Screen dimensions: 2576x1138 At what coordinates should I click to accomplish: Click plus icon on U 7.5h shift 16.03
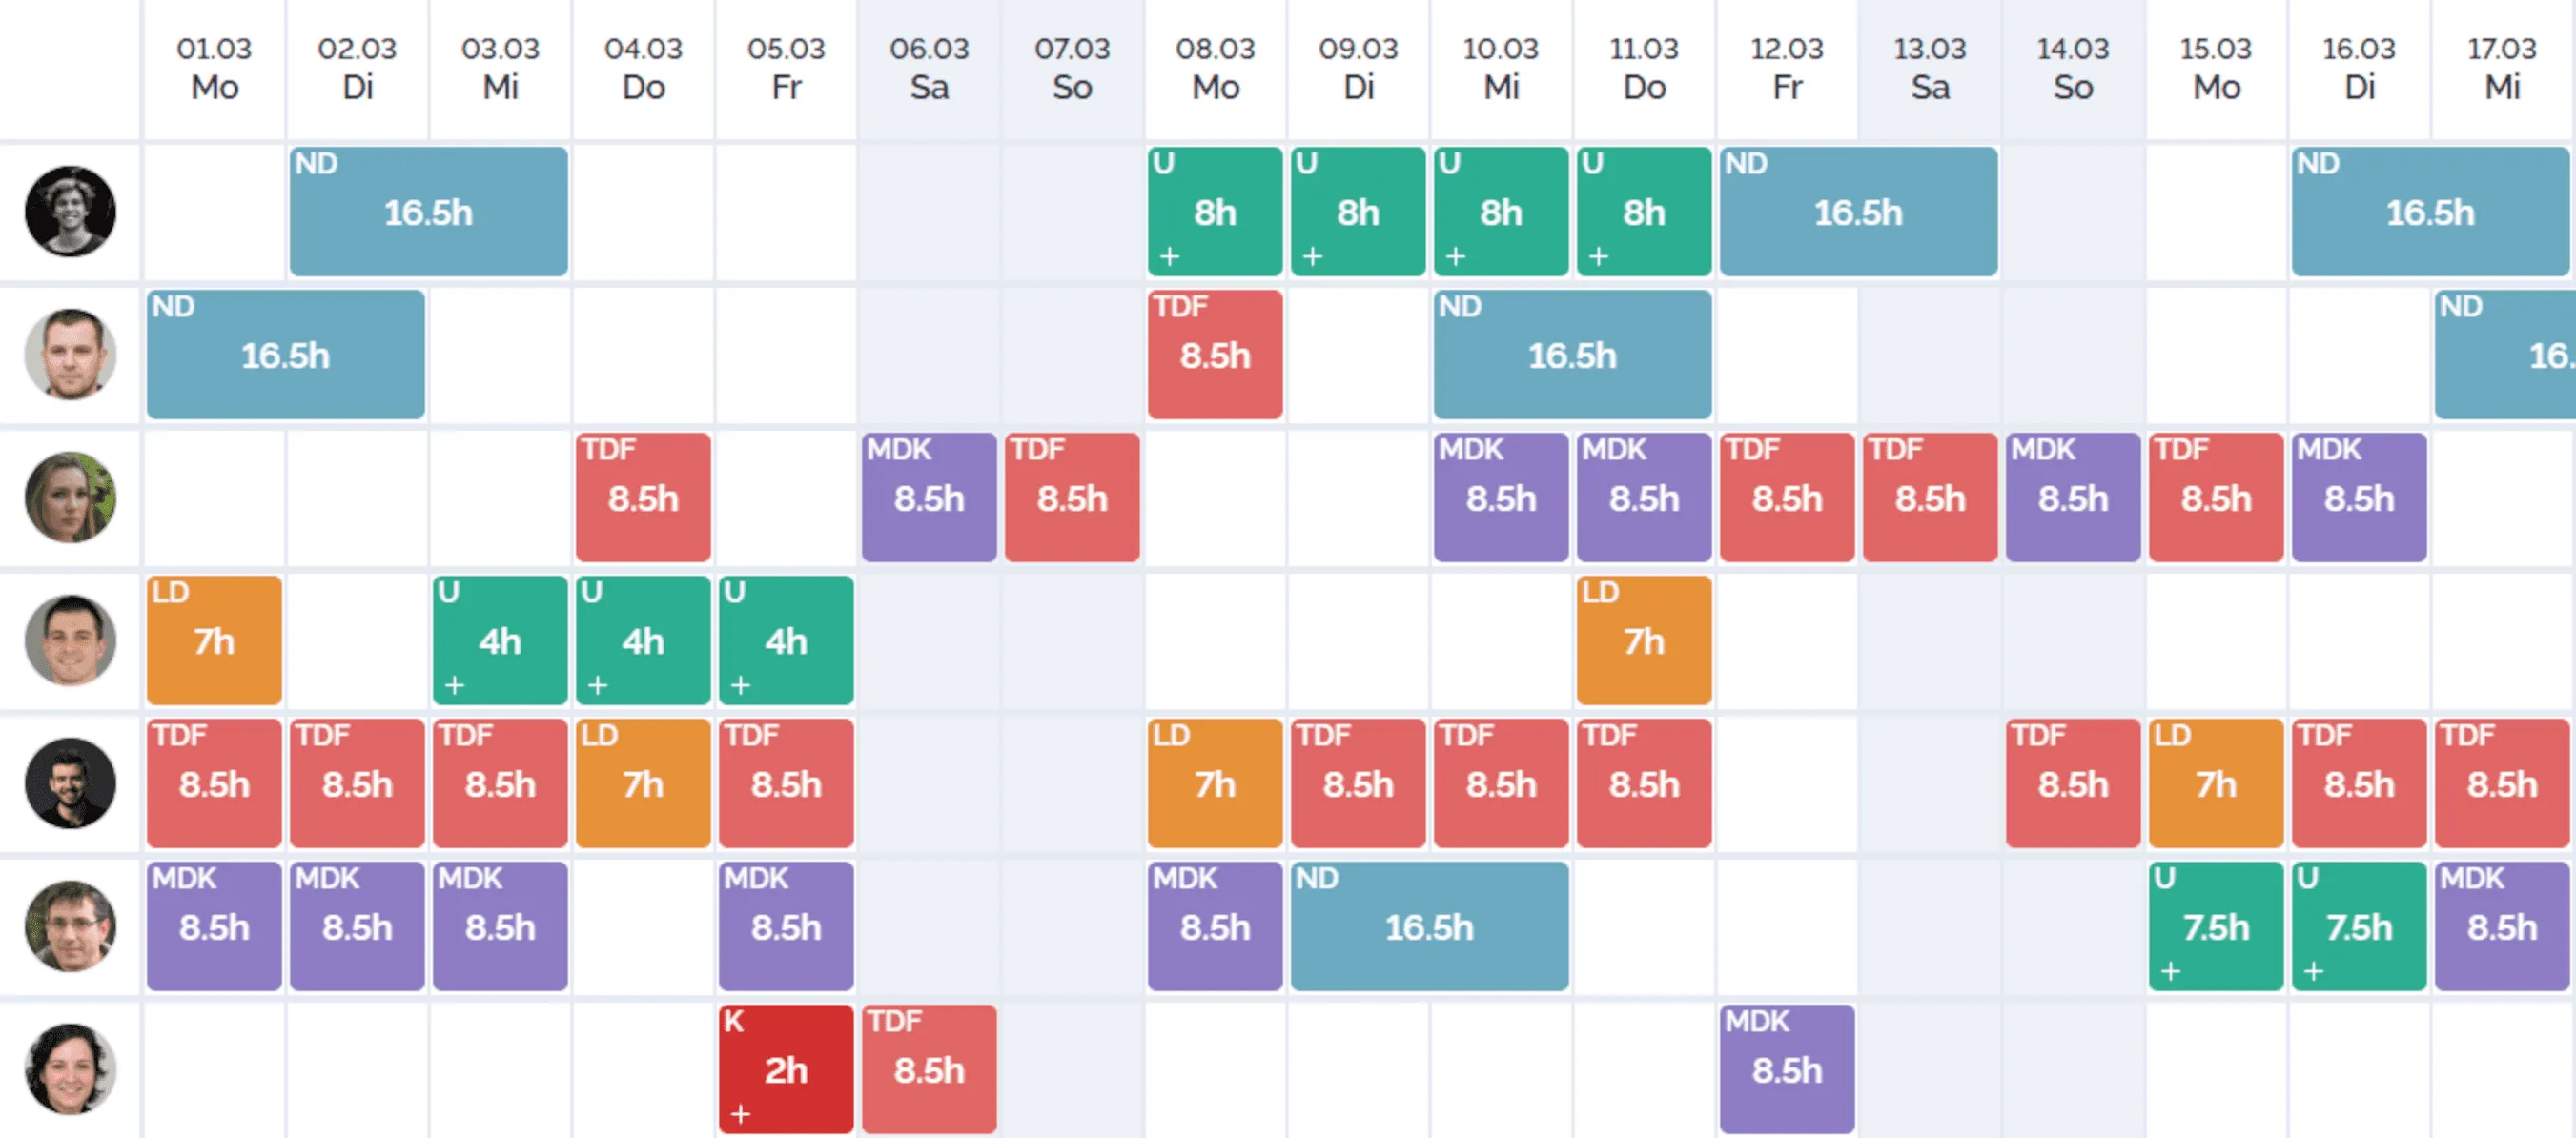click(x=2313, y=971)
